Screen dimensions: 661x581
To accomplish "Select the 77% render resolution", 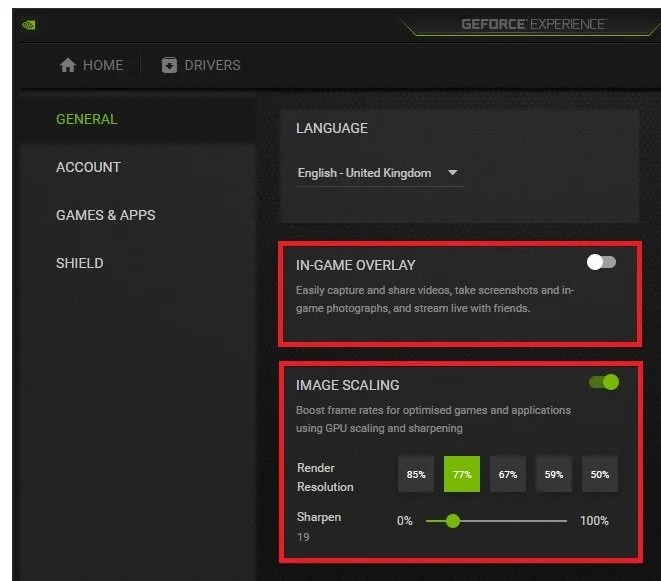I will coord(462,474).
